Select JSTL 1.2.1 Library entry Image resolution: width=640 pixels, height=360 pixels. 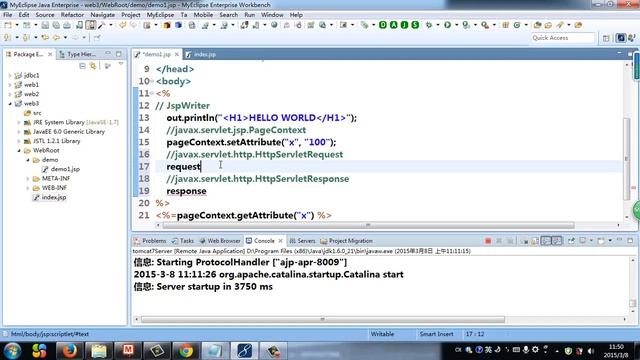[x=57, y=141]
